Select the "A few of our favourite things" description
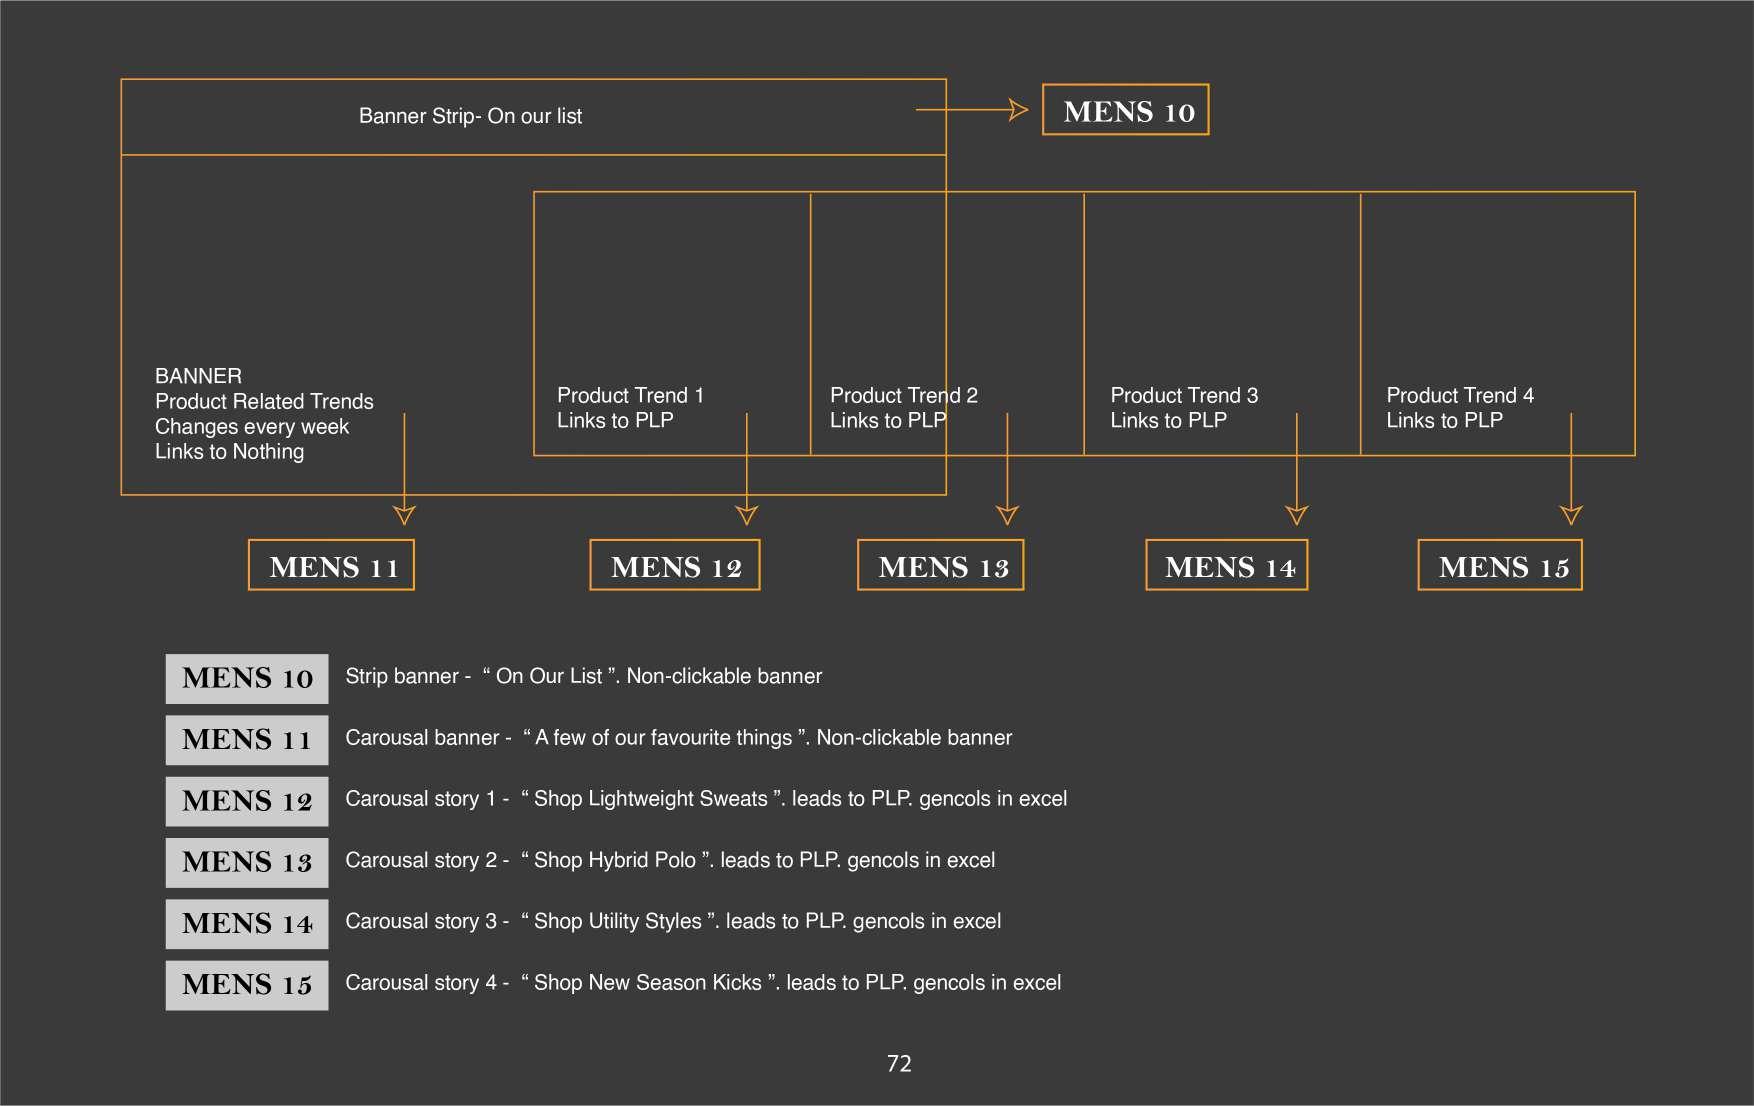 [x=679, y=738]
